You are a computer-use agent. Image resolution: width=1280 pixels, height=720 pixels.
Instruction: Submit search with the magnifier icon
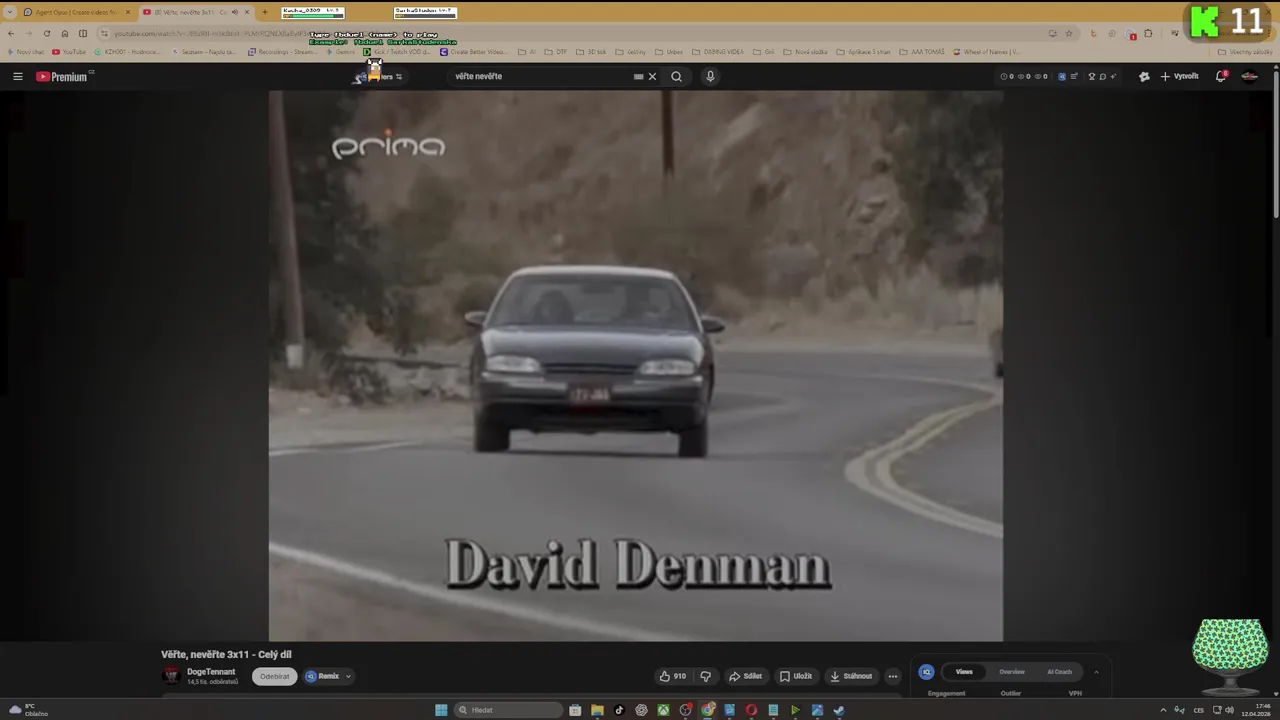(677, 76)
